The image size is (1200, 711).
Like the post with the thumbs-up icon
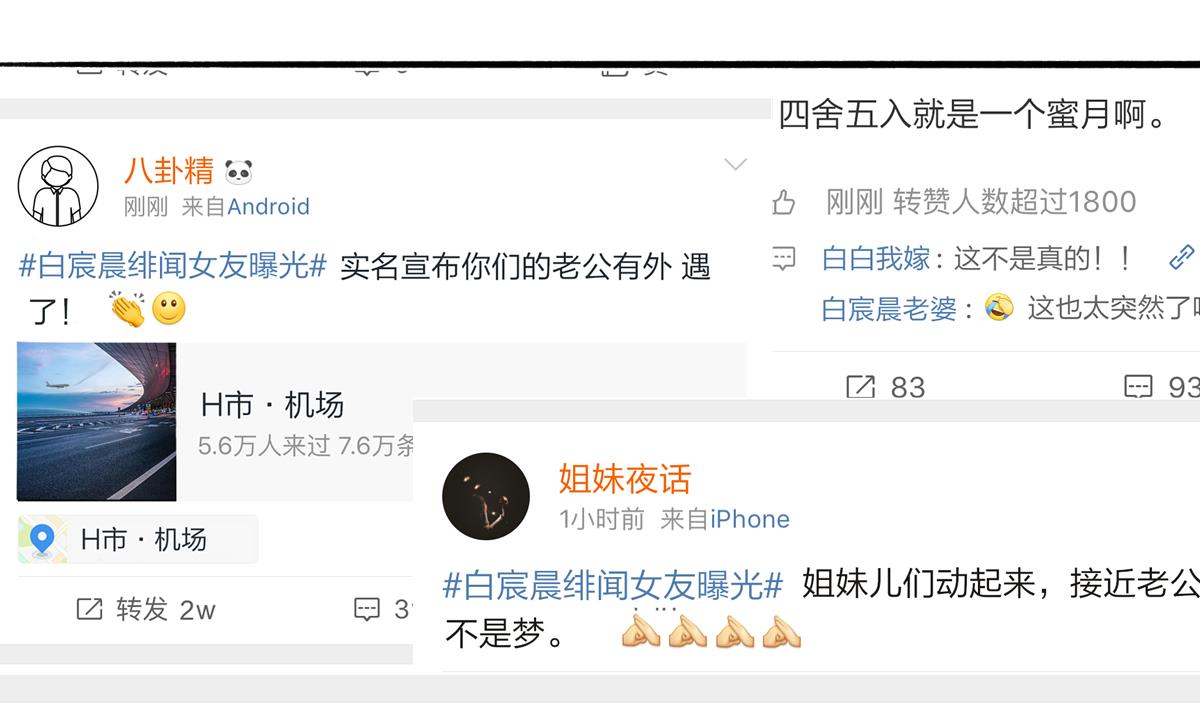pyautogui.click(x=784, y=203)
